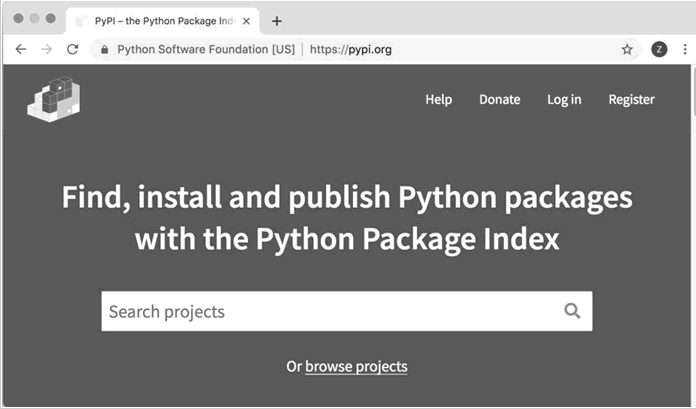Screen dimensions: 696x409
Task: Open the Chrome three-dot menu
Action: click(x=685, y=49)
